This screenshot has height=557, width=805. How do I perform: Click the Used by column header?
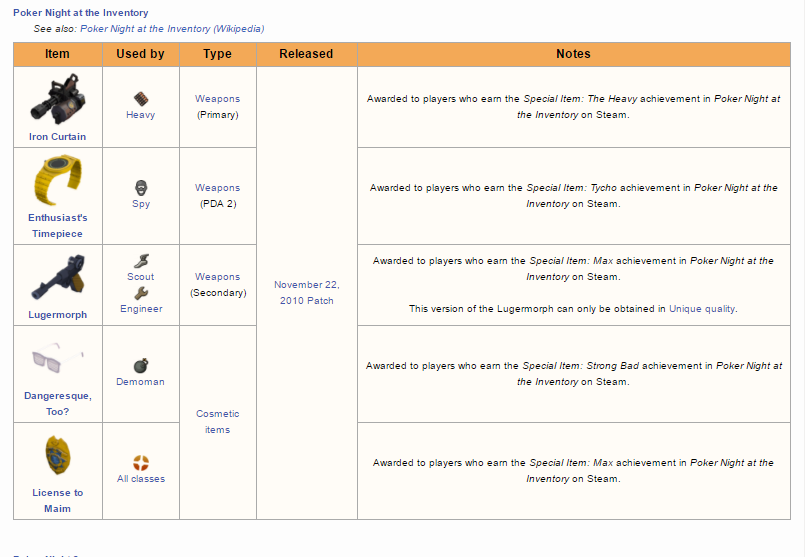tap(141, 54)
